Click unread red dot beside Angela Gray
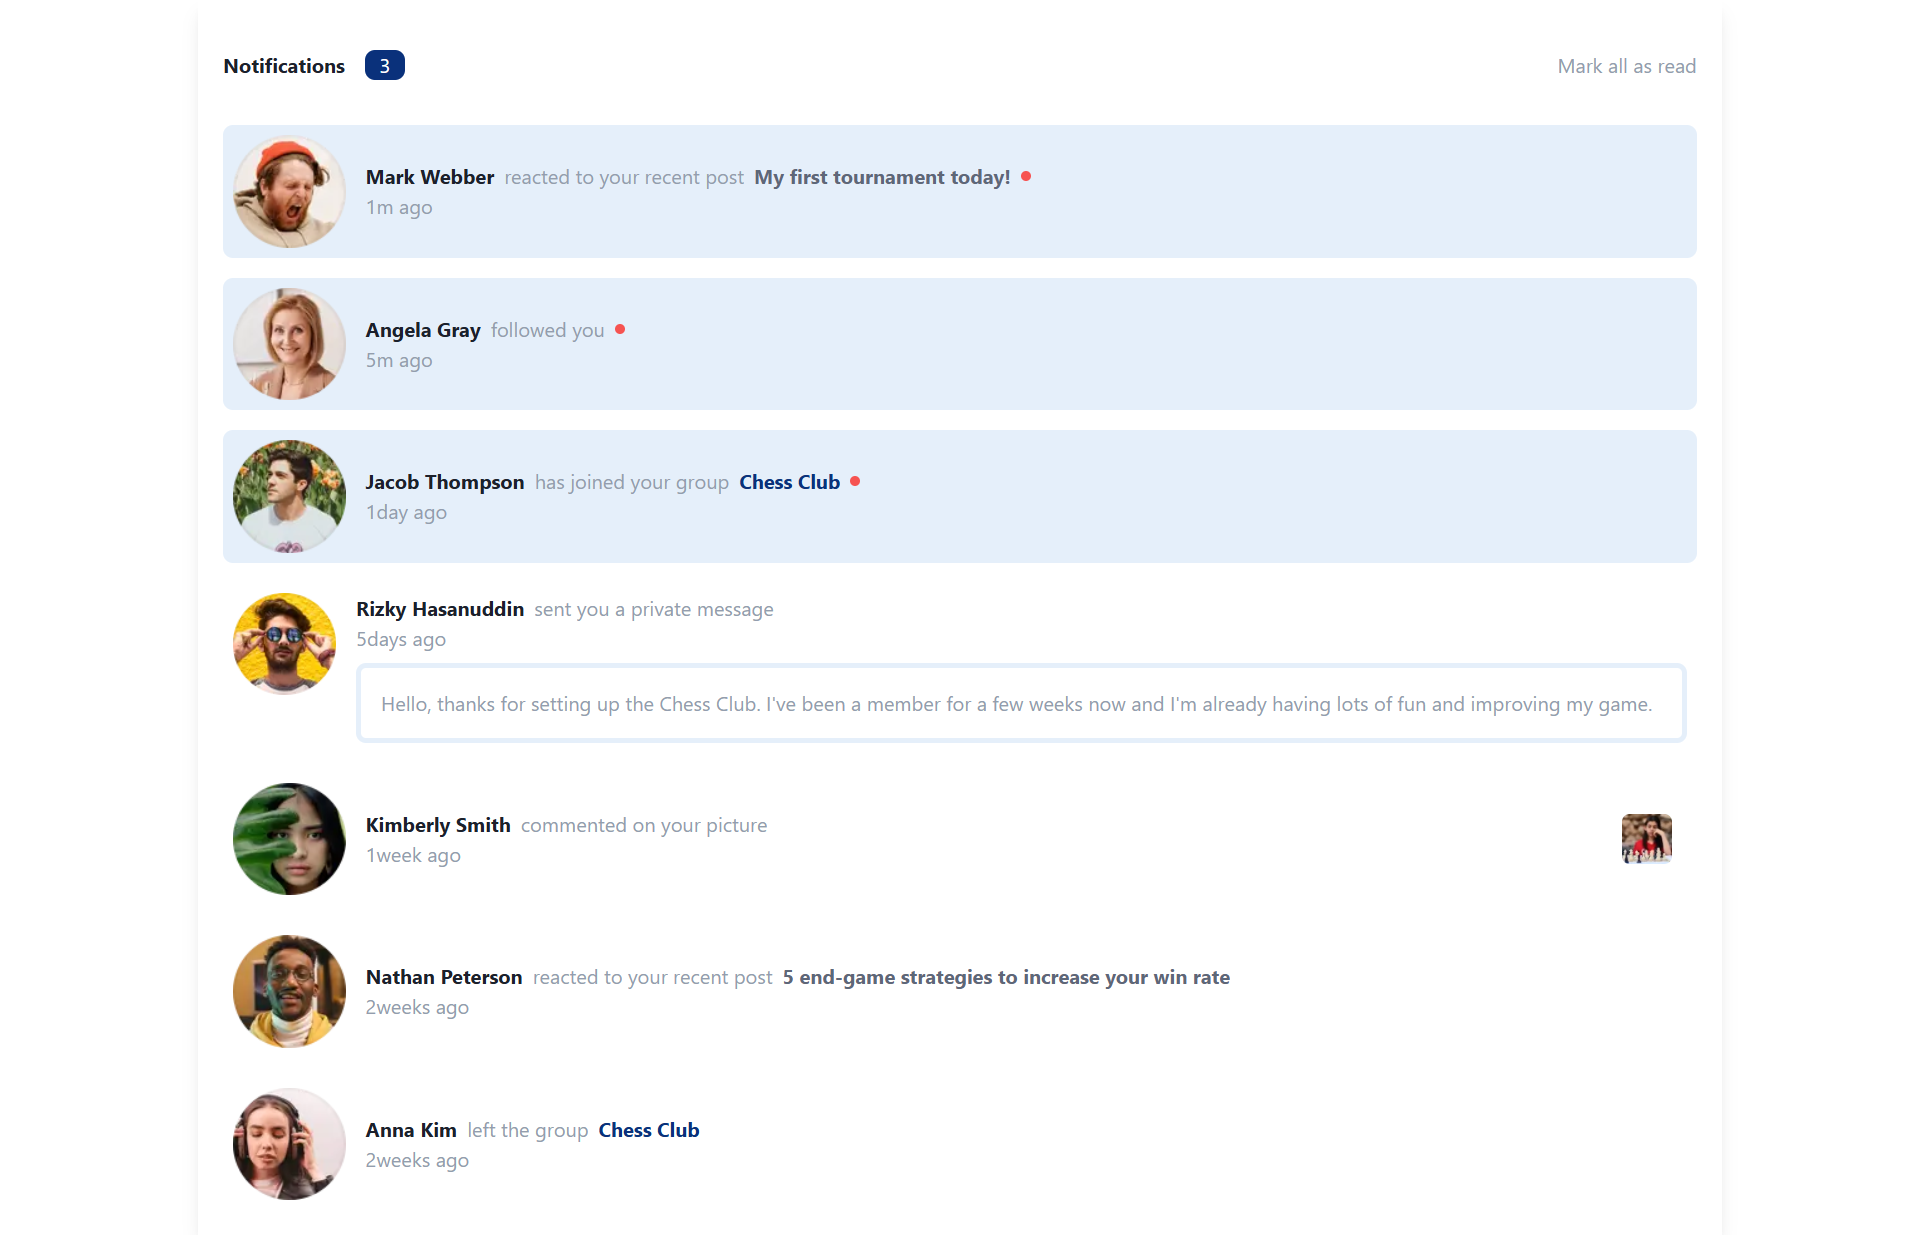The image size is (1920, 1235). click(620, 329)
